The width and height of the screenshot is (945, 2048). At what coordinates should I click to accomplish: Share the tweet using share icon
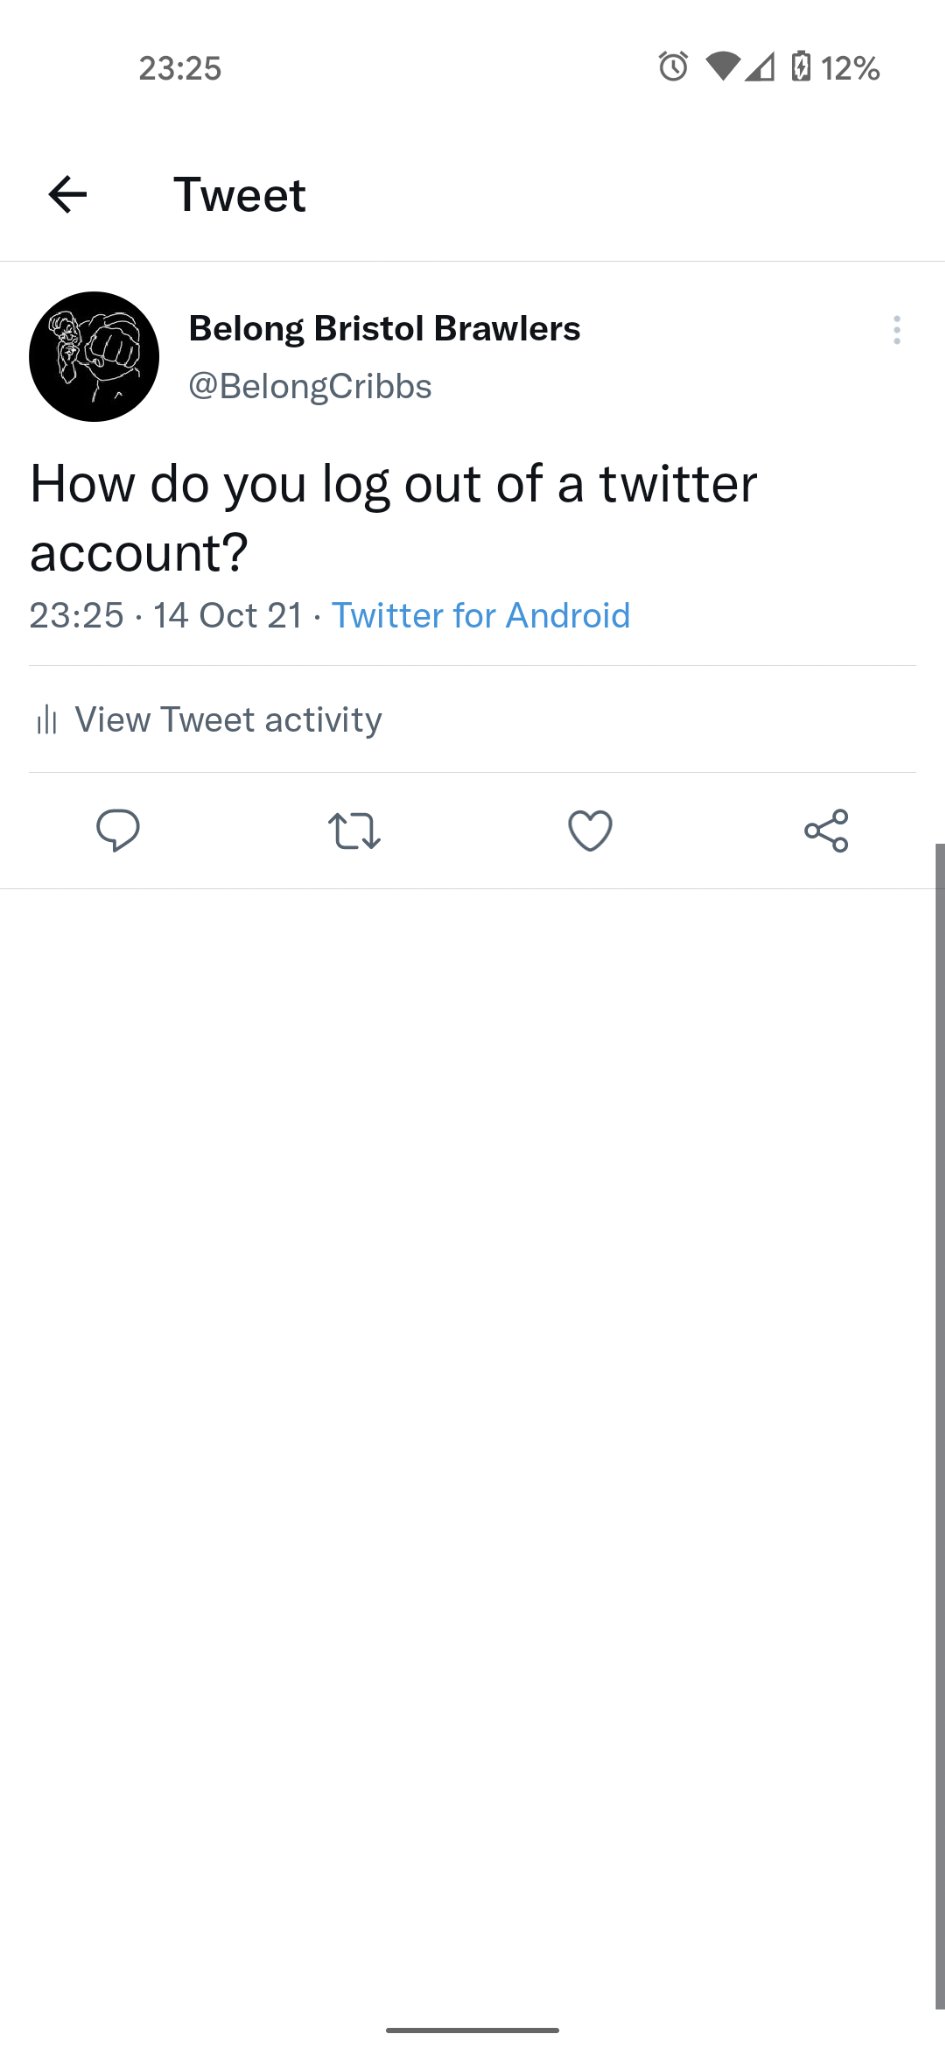tap(826, 831)
